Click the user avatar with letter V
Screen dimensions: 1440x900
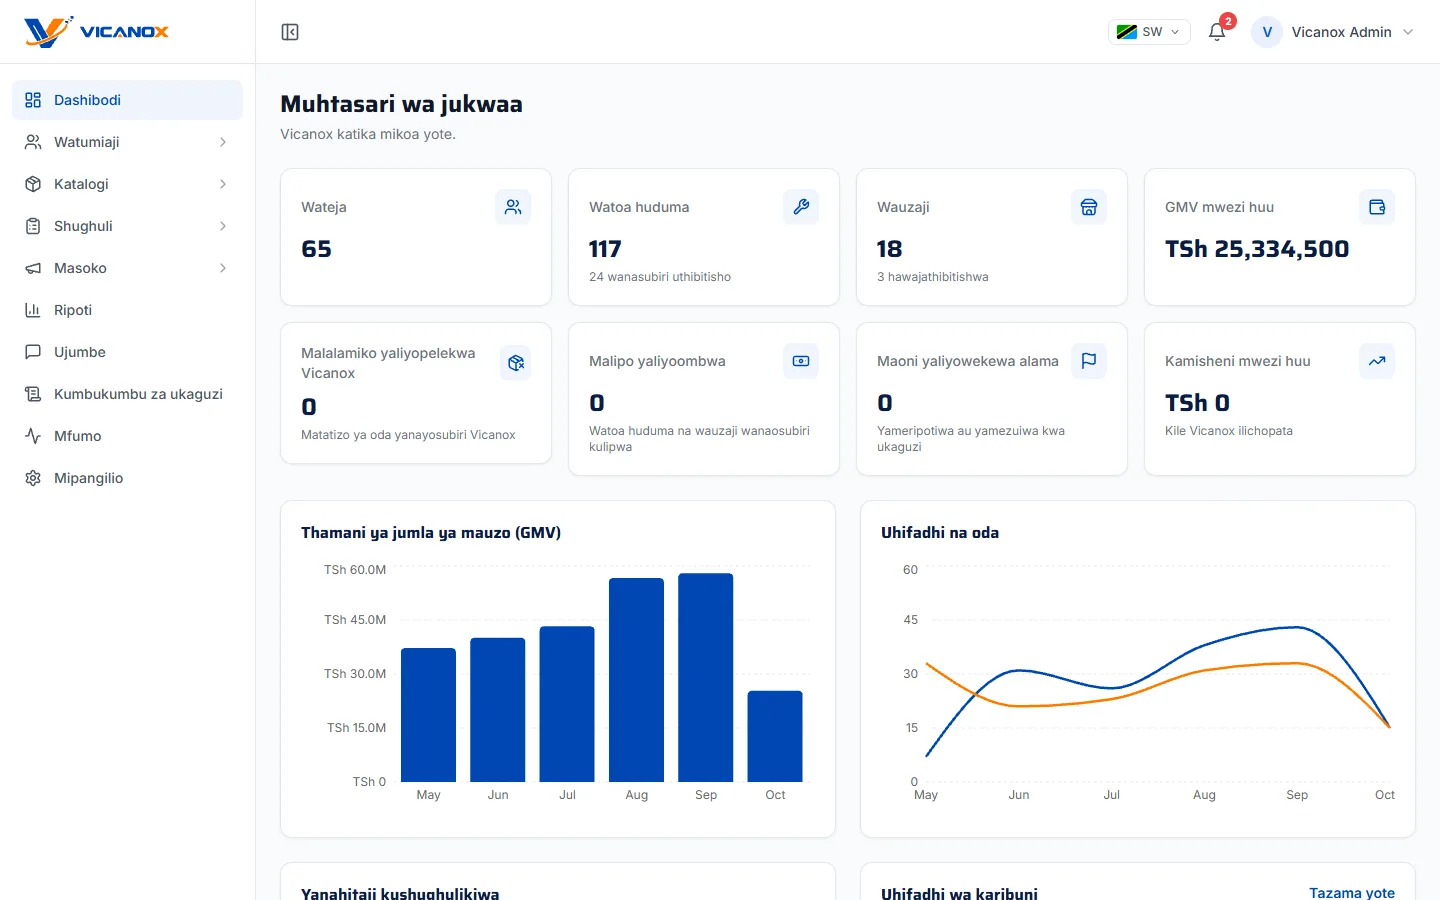(1267, 32)
